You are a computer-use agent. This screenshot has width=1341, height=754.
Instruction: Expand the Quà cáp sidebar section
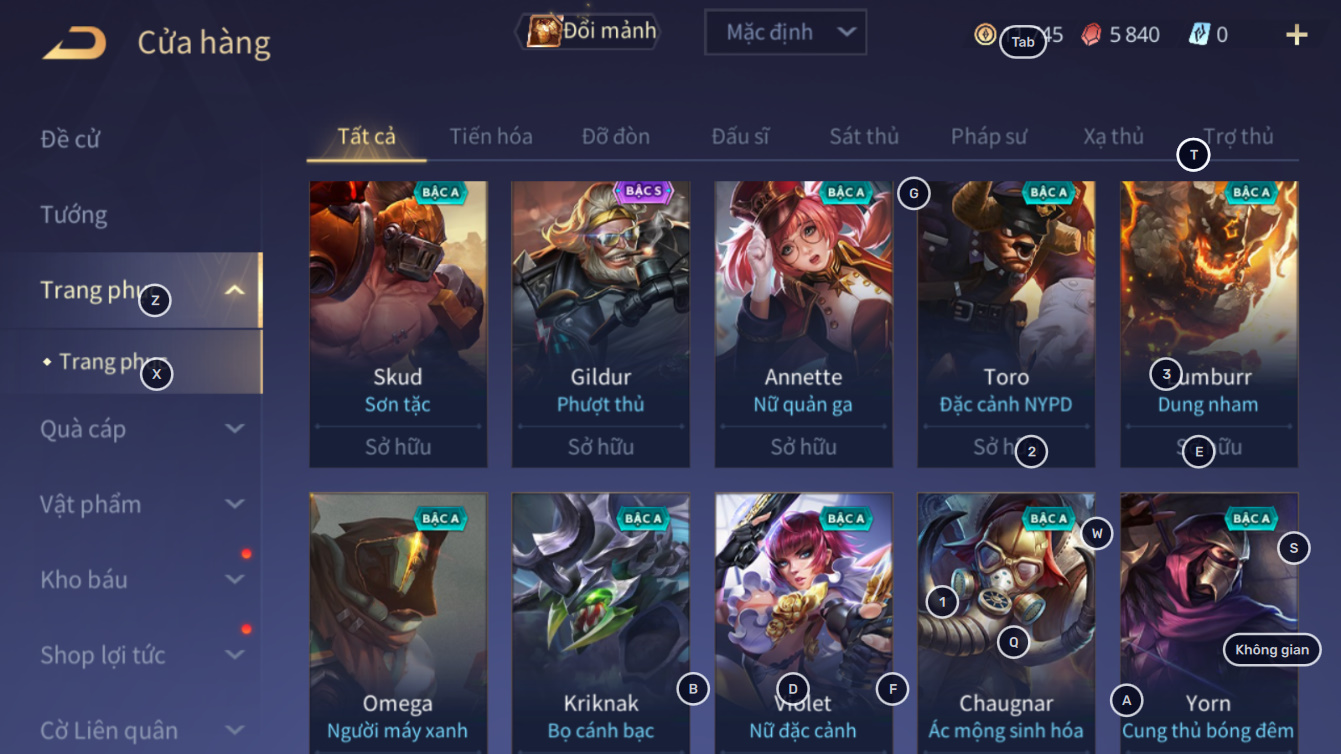pyautogui.click(x=234, y=429)
